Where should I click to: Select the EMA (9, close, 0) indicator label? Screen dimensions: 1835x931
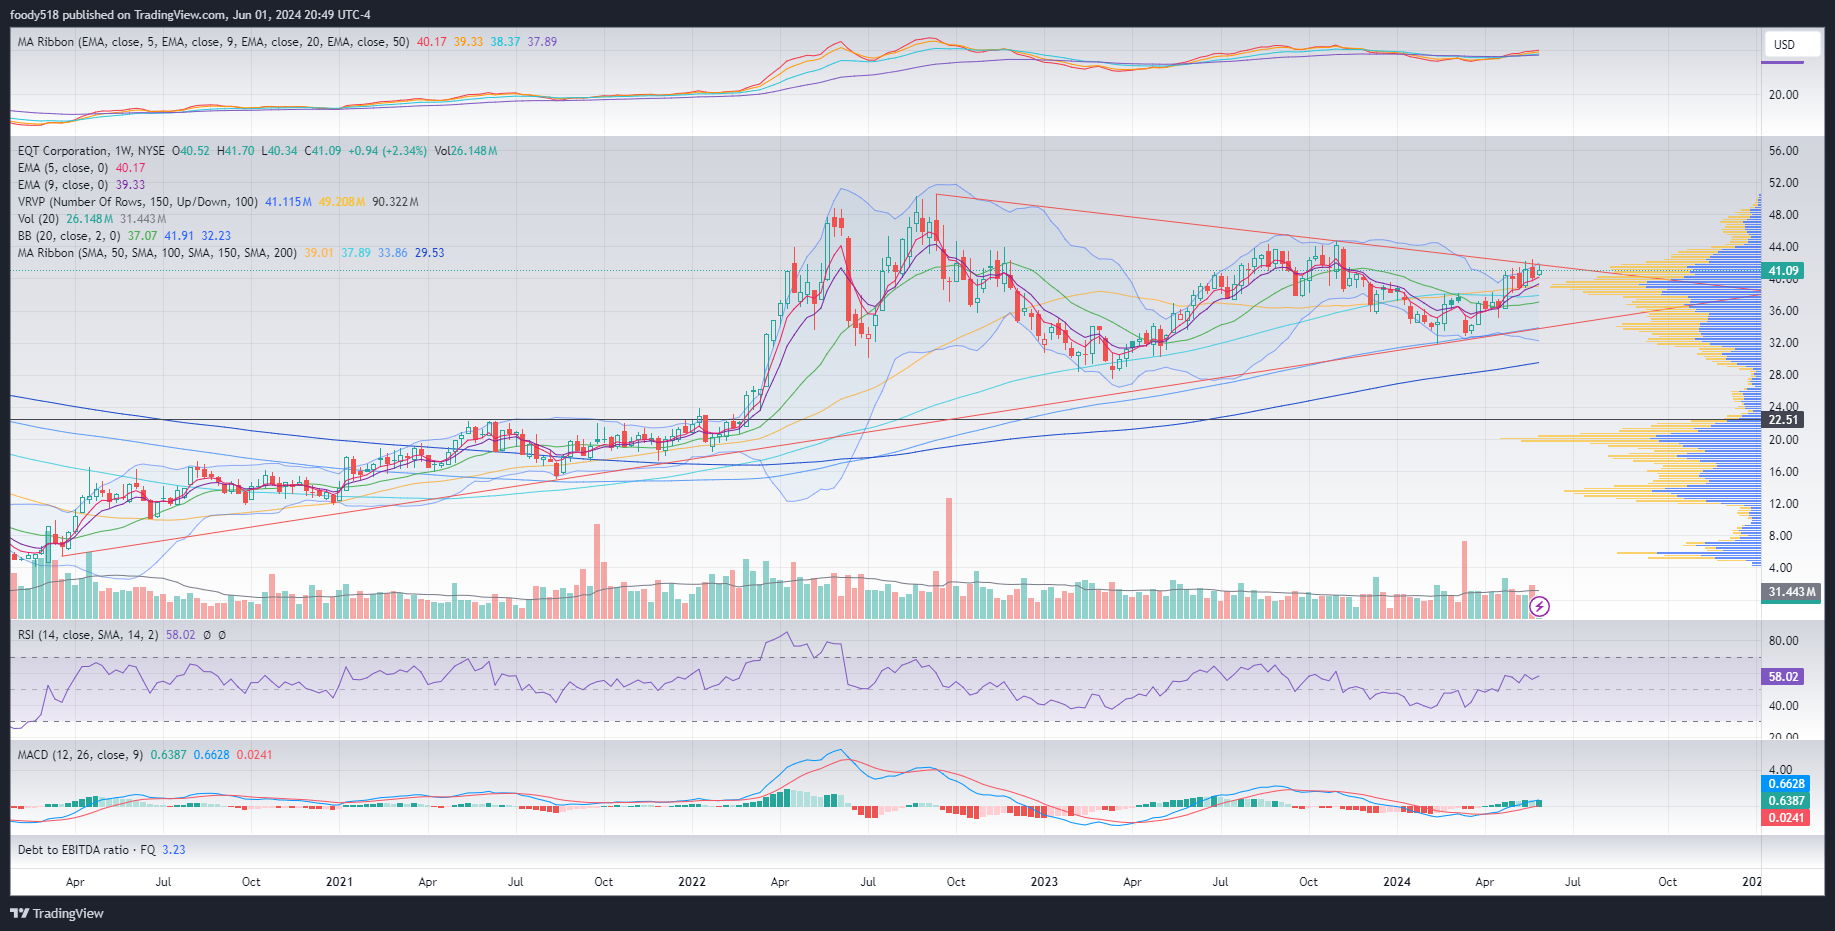point(63,185)
